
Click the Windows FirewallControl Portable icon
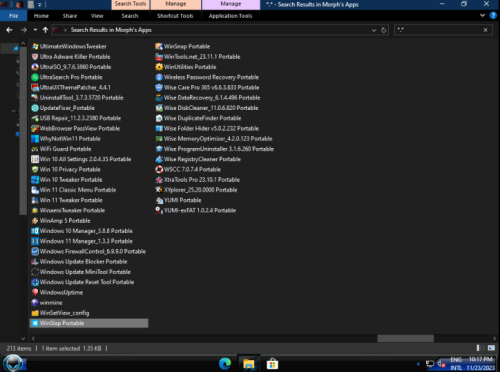(35, 251)
